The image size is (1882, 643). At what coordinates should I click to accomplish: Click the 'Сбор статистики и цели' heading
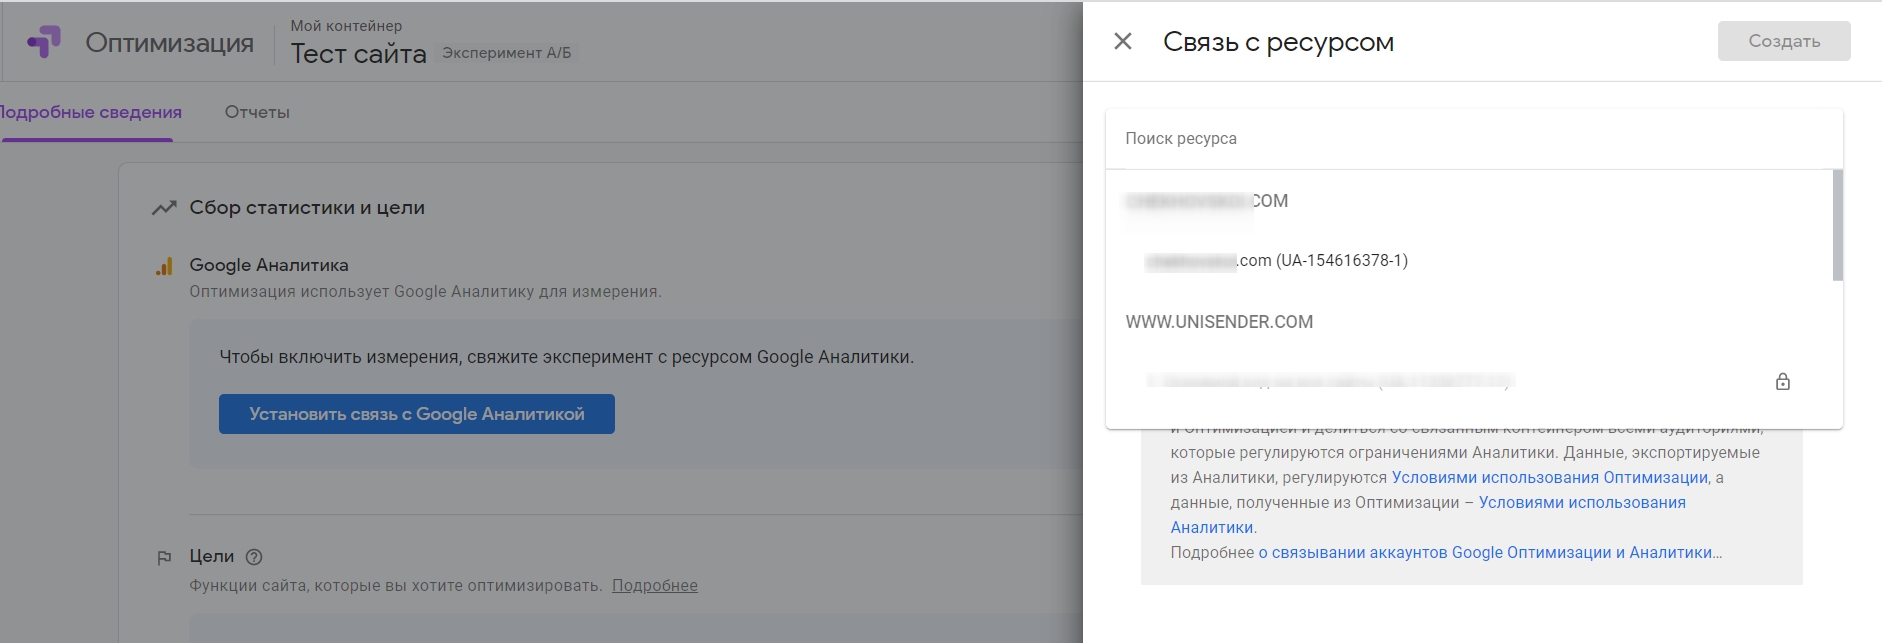307,208
